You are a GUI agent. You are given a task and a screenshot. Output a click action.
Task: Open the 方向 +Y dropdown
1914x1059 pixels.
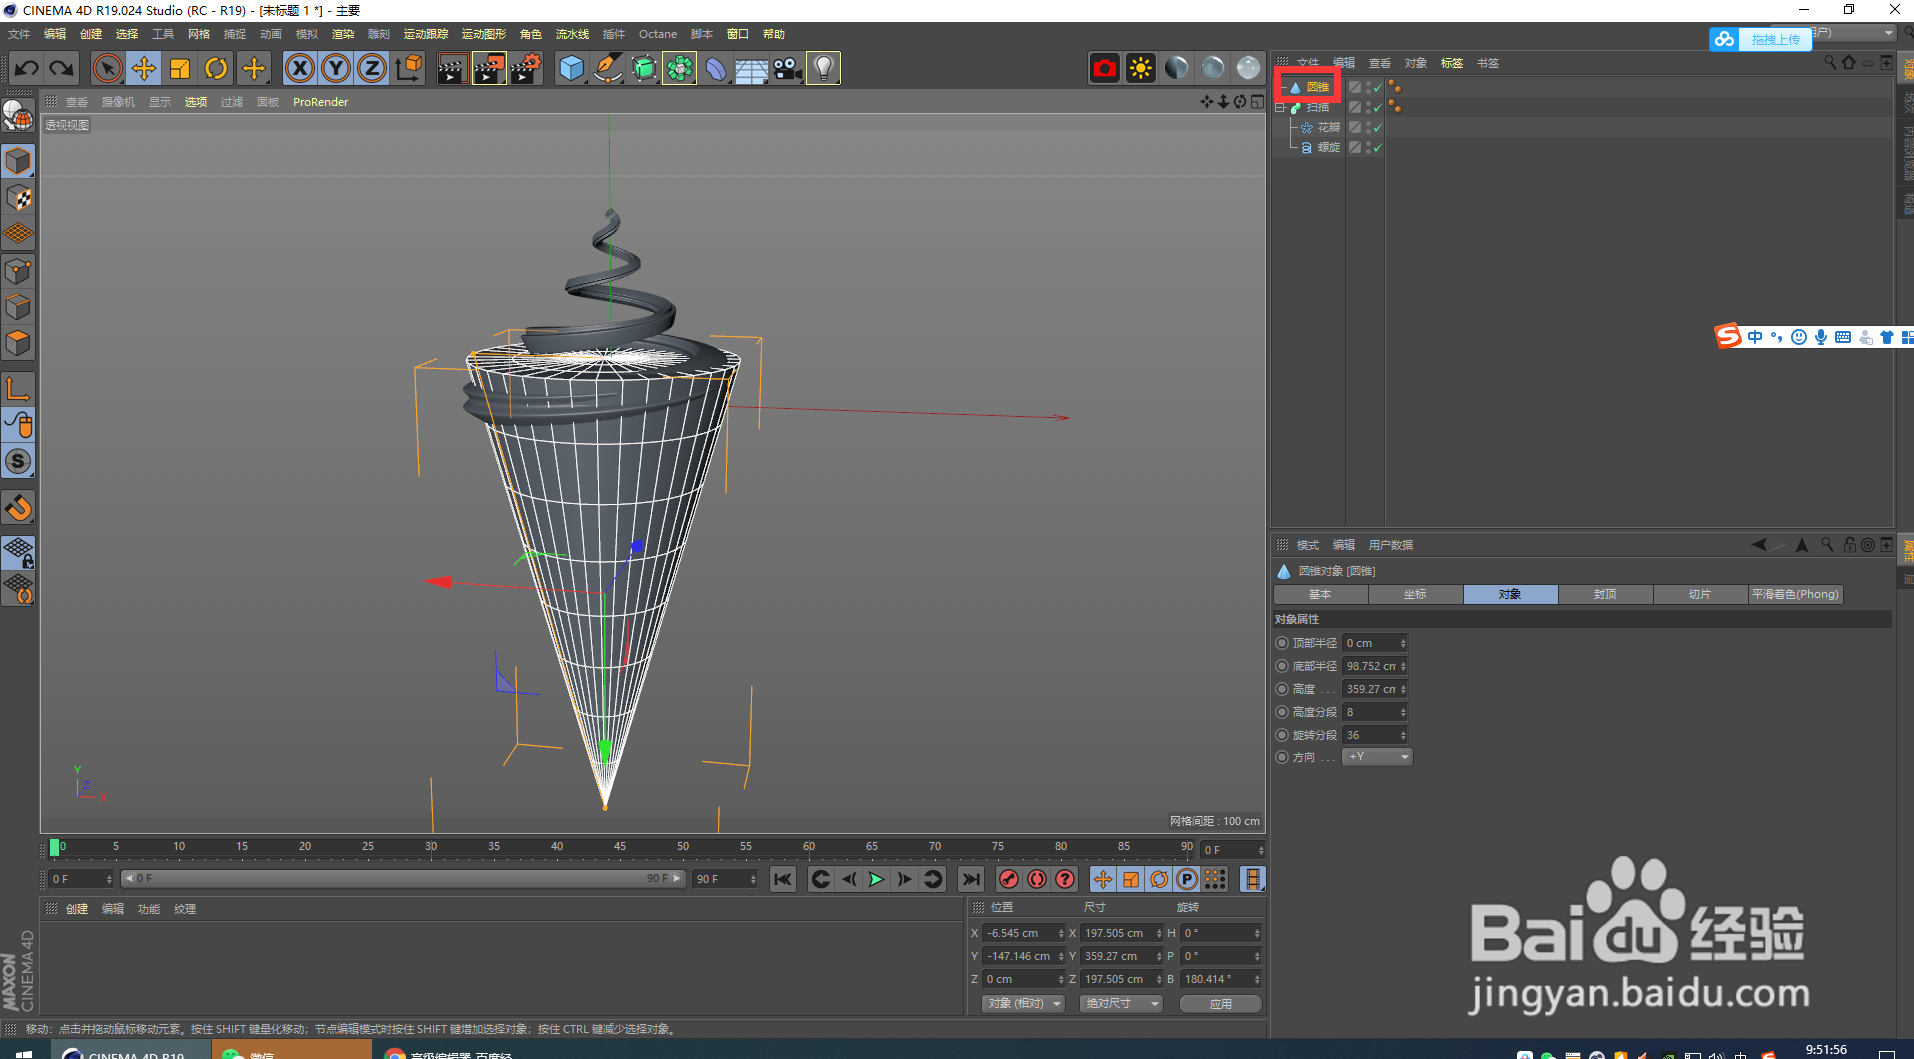tap(1377, 757)
